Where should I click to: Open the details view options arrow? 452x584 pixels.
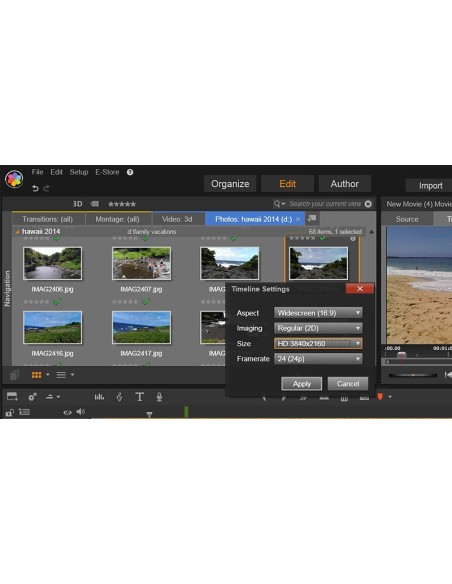point(72,374)
